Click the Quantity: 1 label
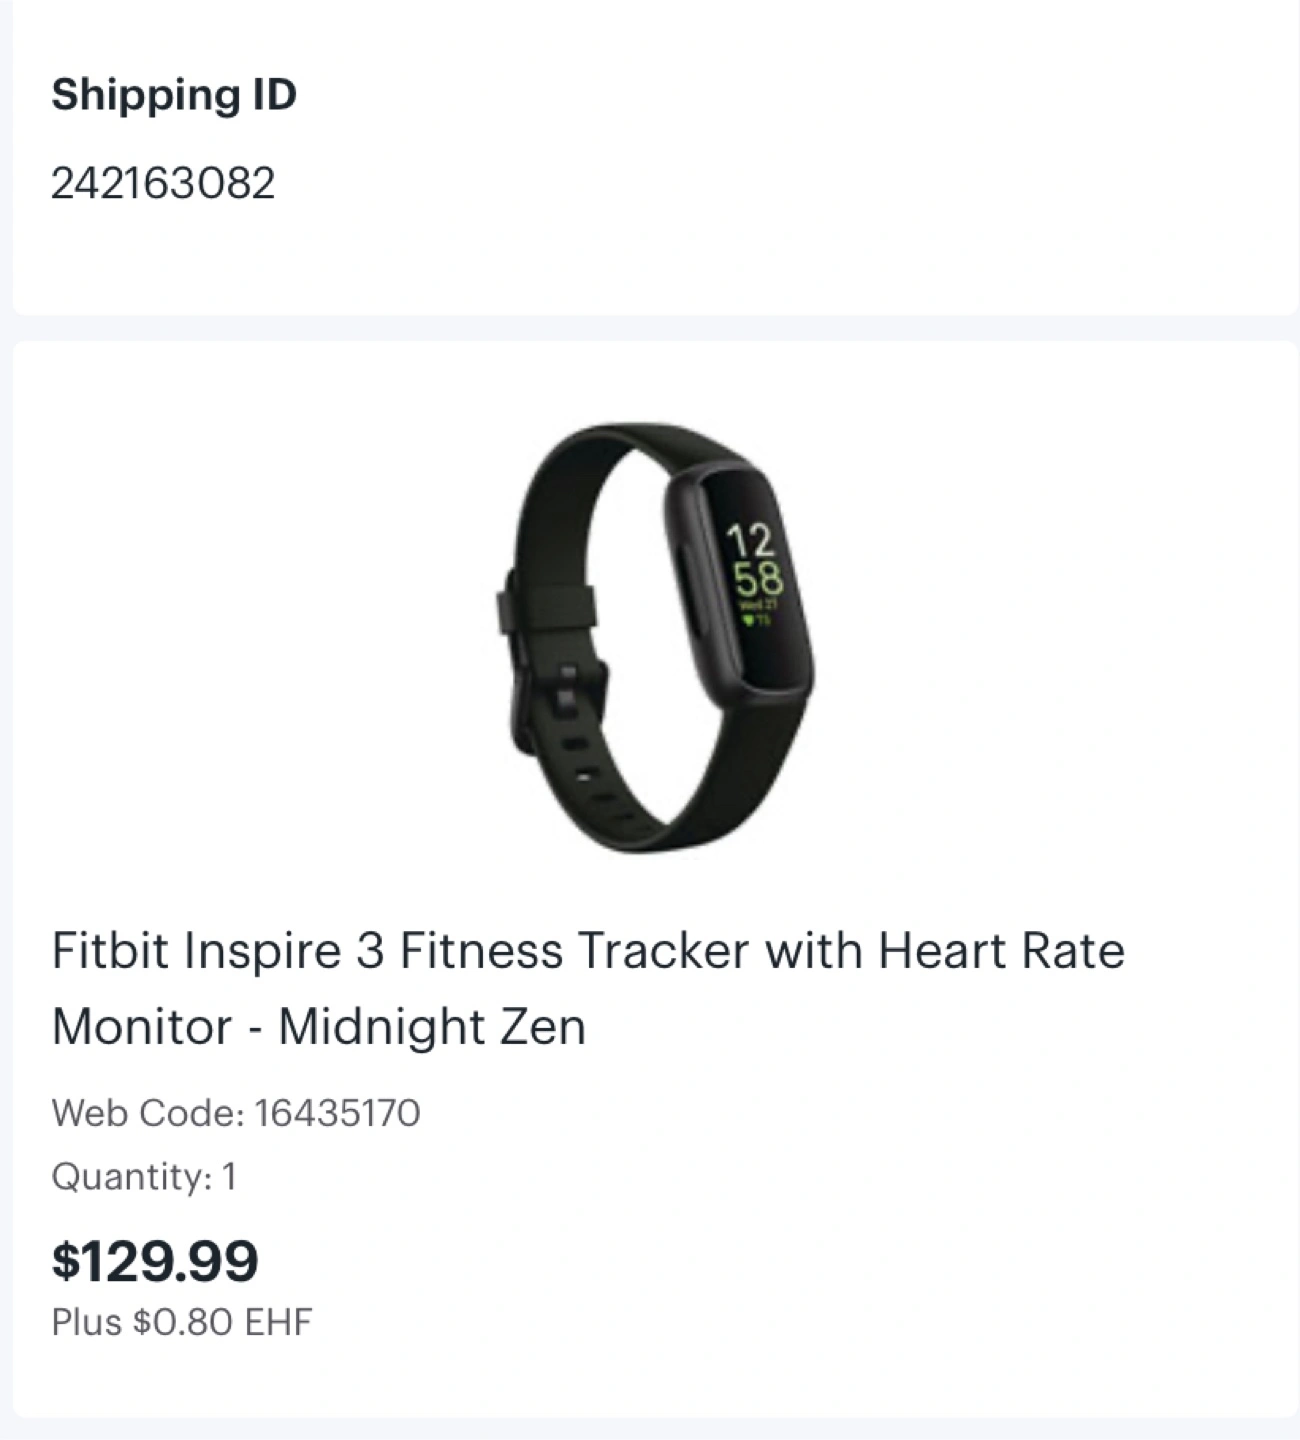The image size is (1300, 1440). [144, 1176]
